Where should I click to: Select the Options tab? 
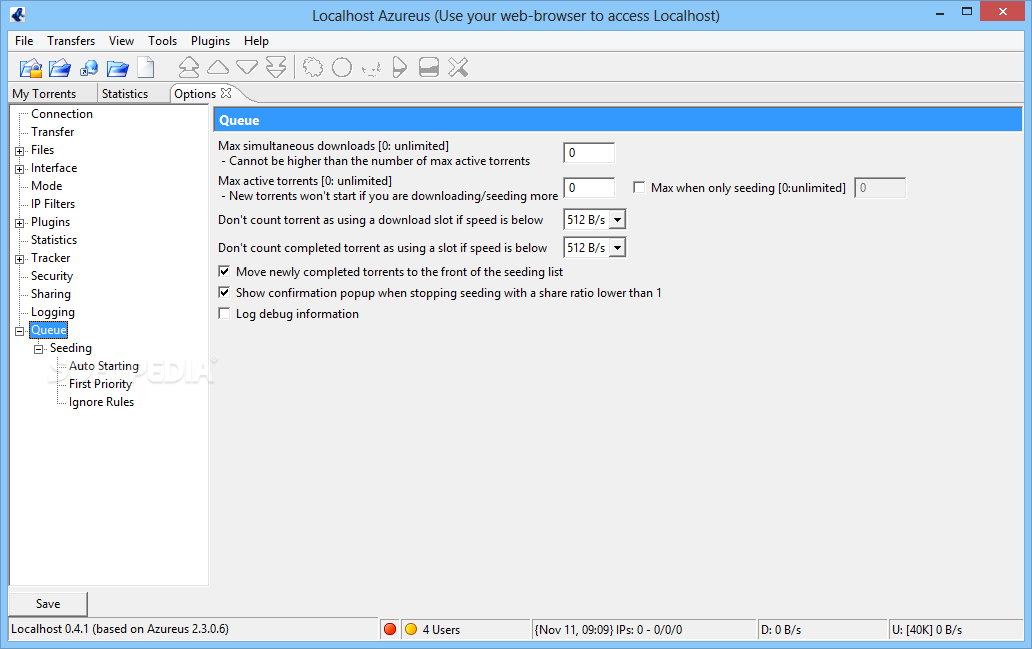[x=195, y=93]
